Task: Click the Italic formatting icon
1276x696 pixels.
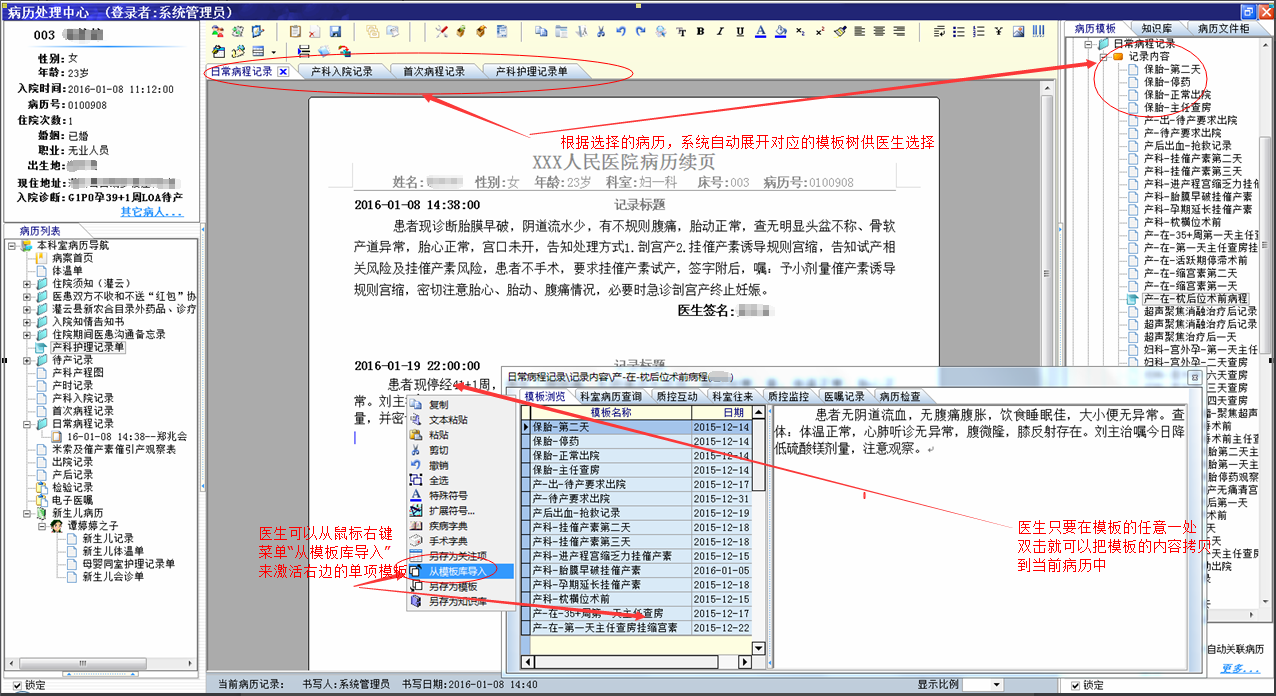Action: coord(720,31)
